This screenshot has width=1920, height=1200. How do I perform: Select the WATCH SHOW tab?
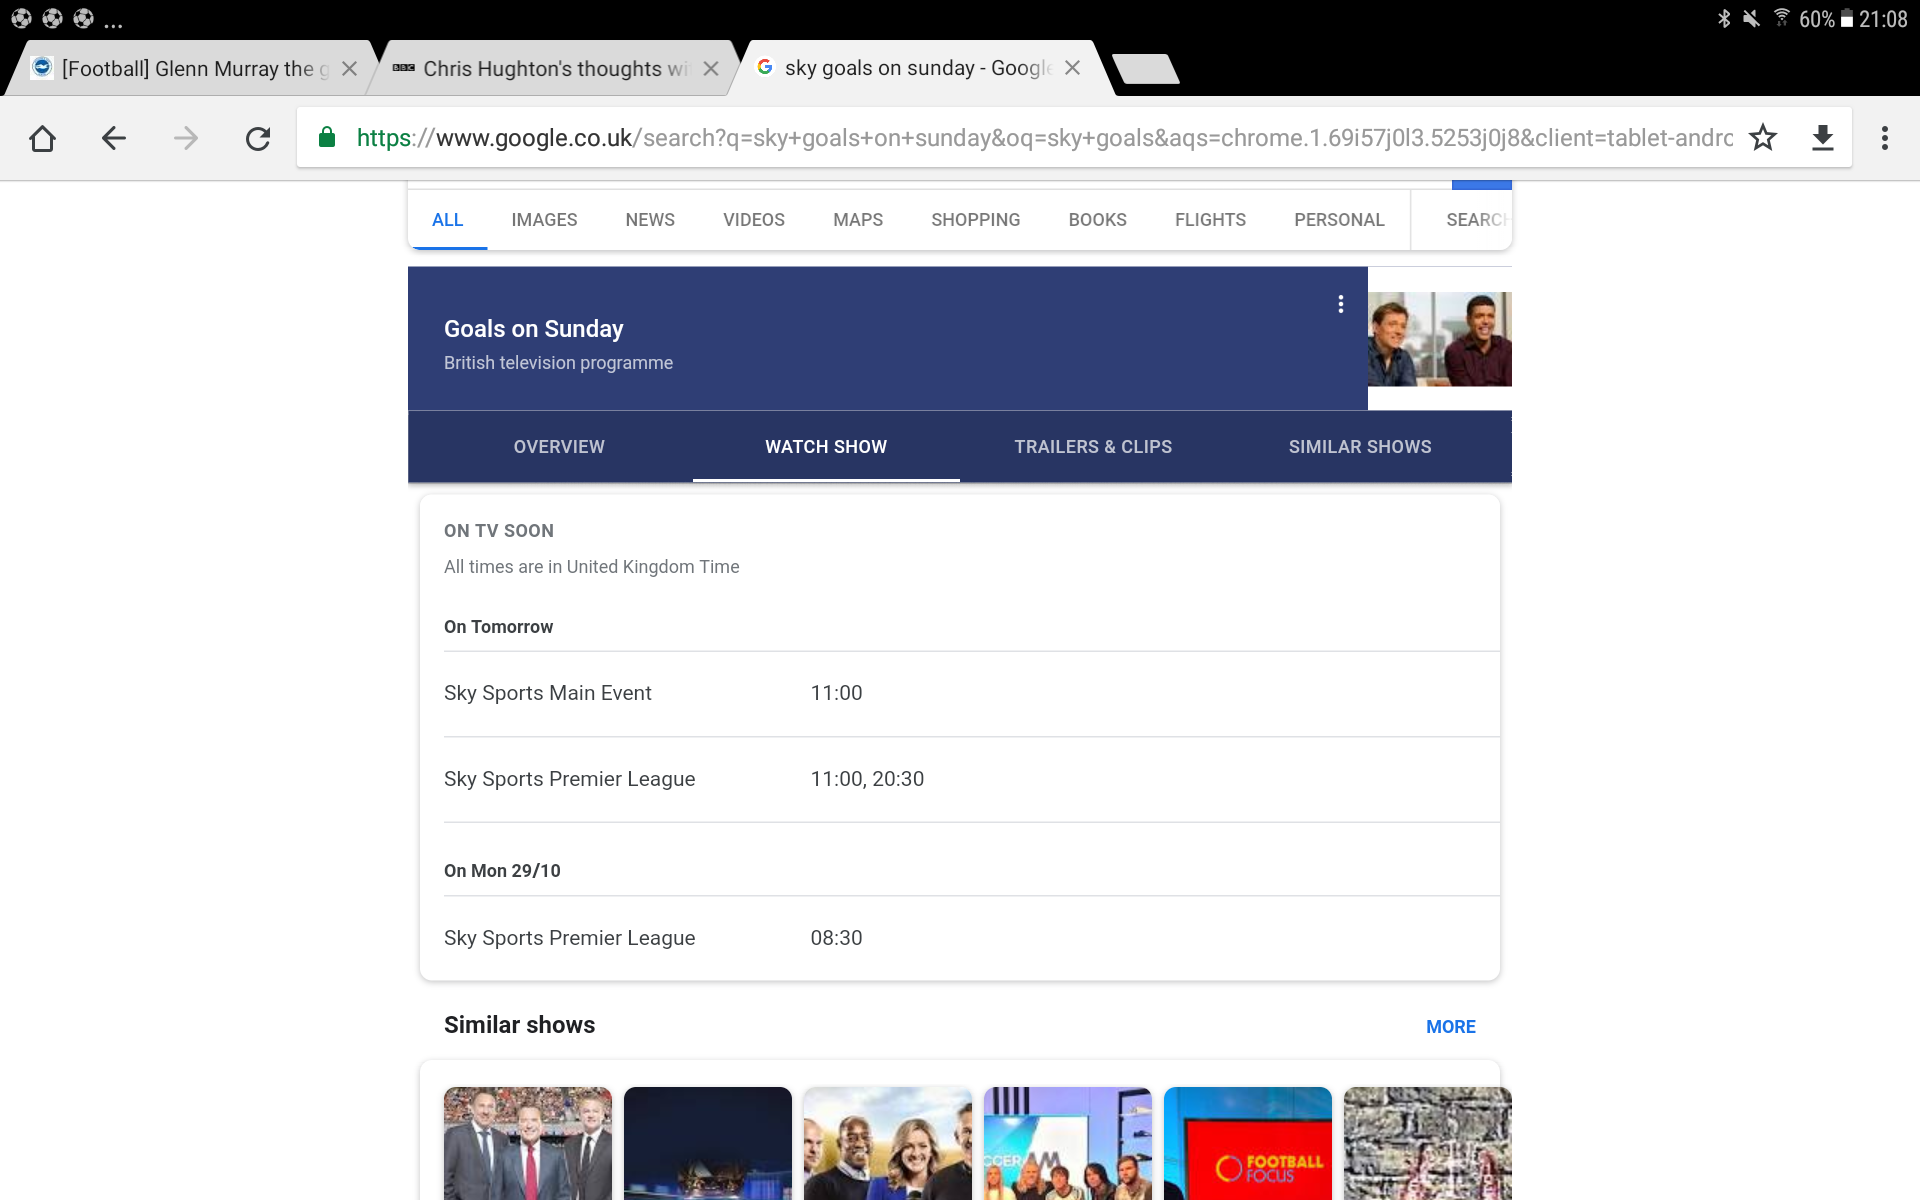[x=826, y=447]
